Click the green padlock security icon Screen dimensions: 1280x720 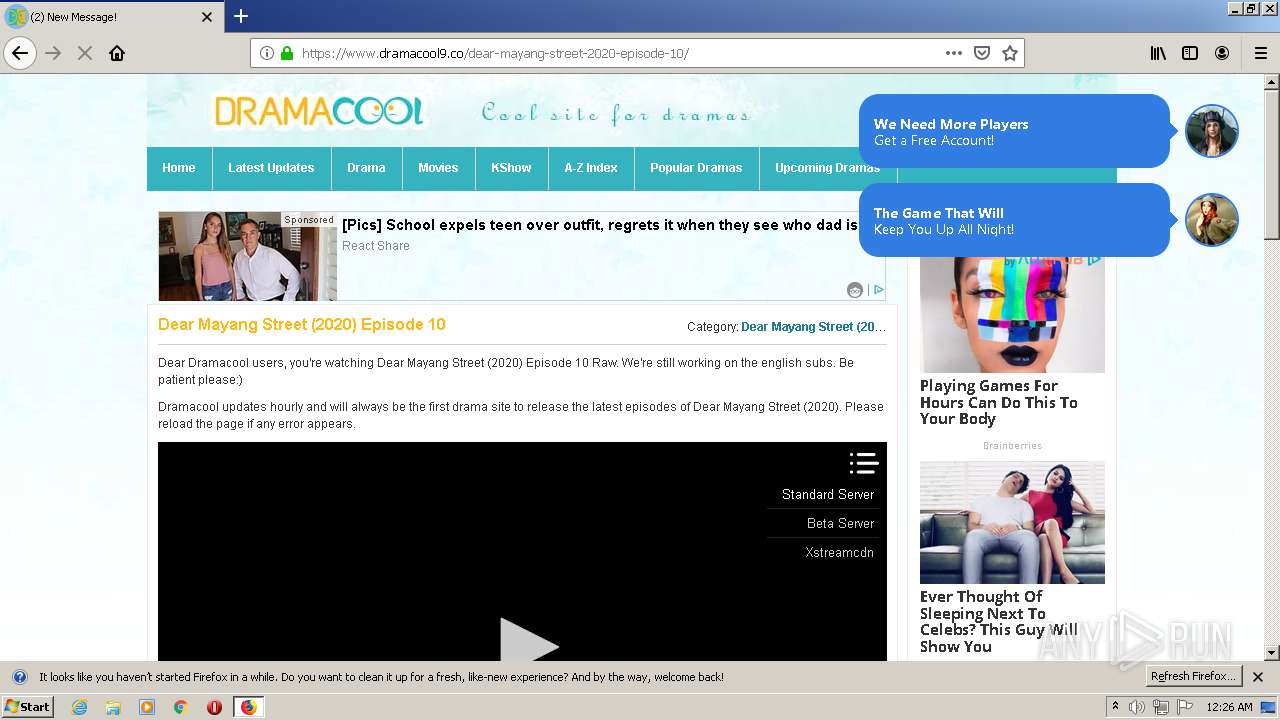point(287,53)
